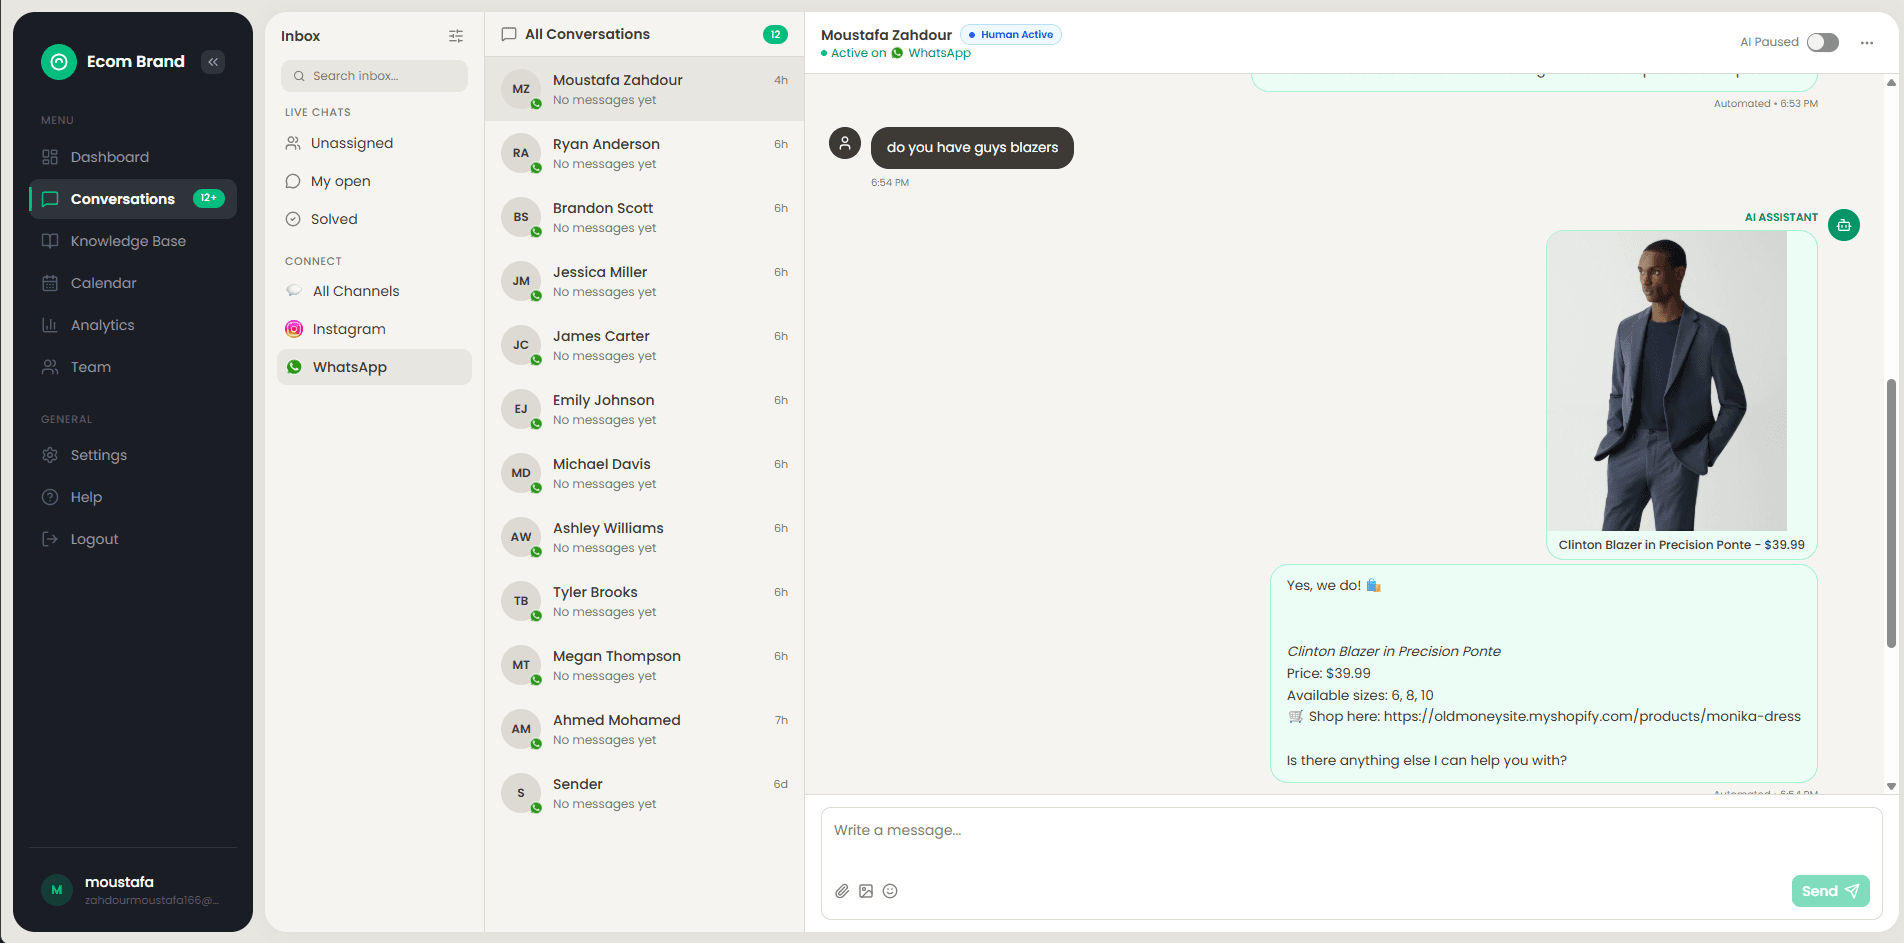
Task: Collapse the sidebar with double-chevron button
Action: (213, 62)
